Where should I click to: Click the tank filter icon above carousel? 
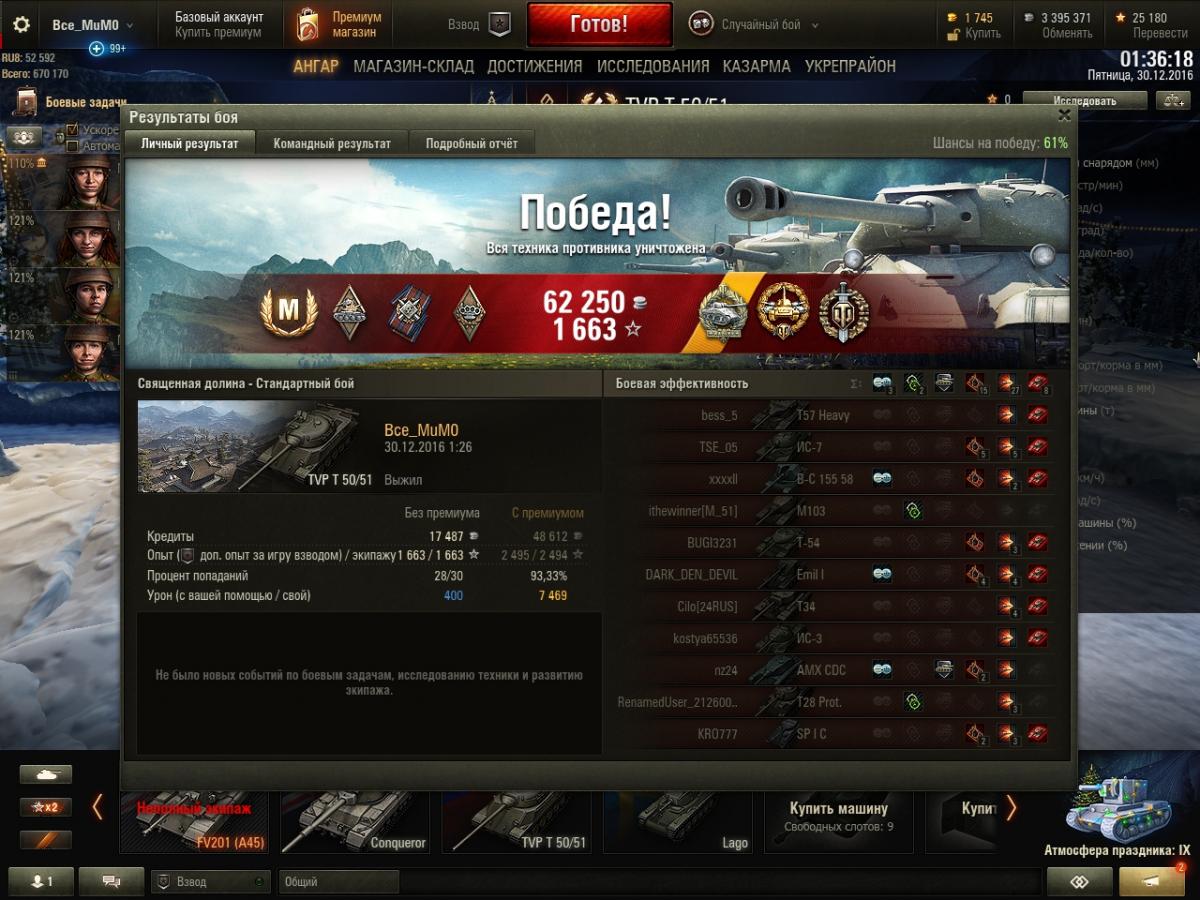click(46, 774)
